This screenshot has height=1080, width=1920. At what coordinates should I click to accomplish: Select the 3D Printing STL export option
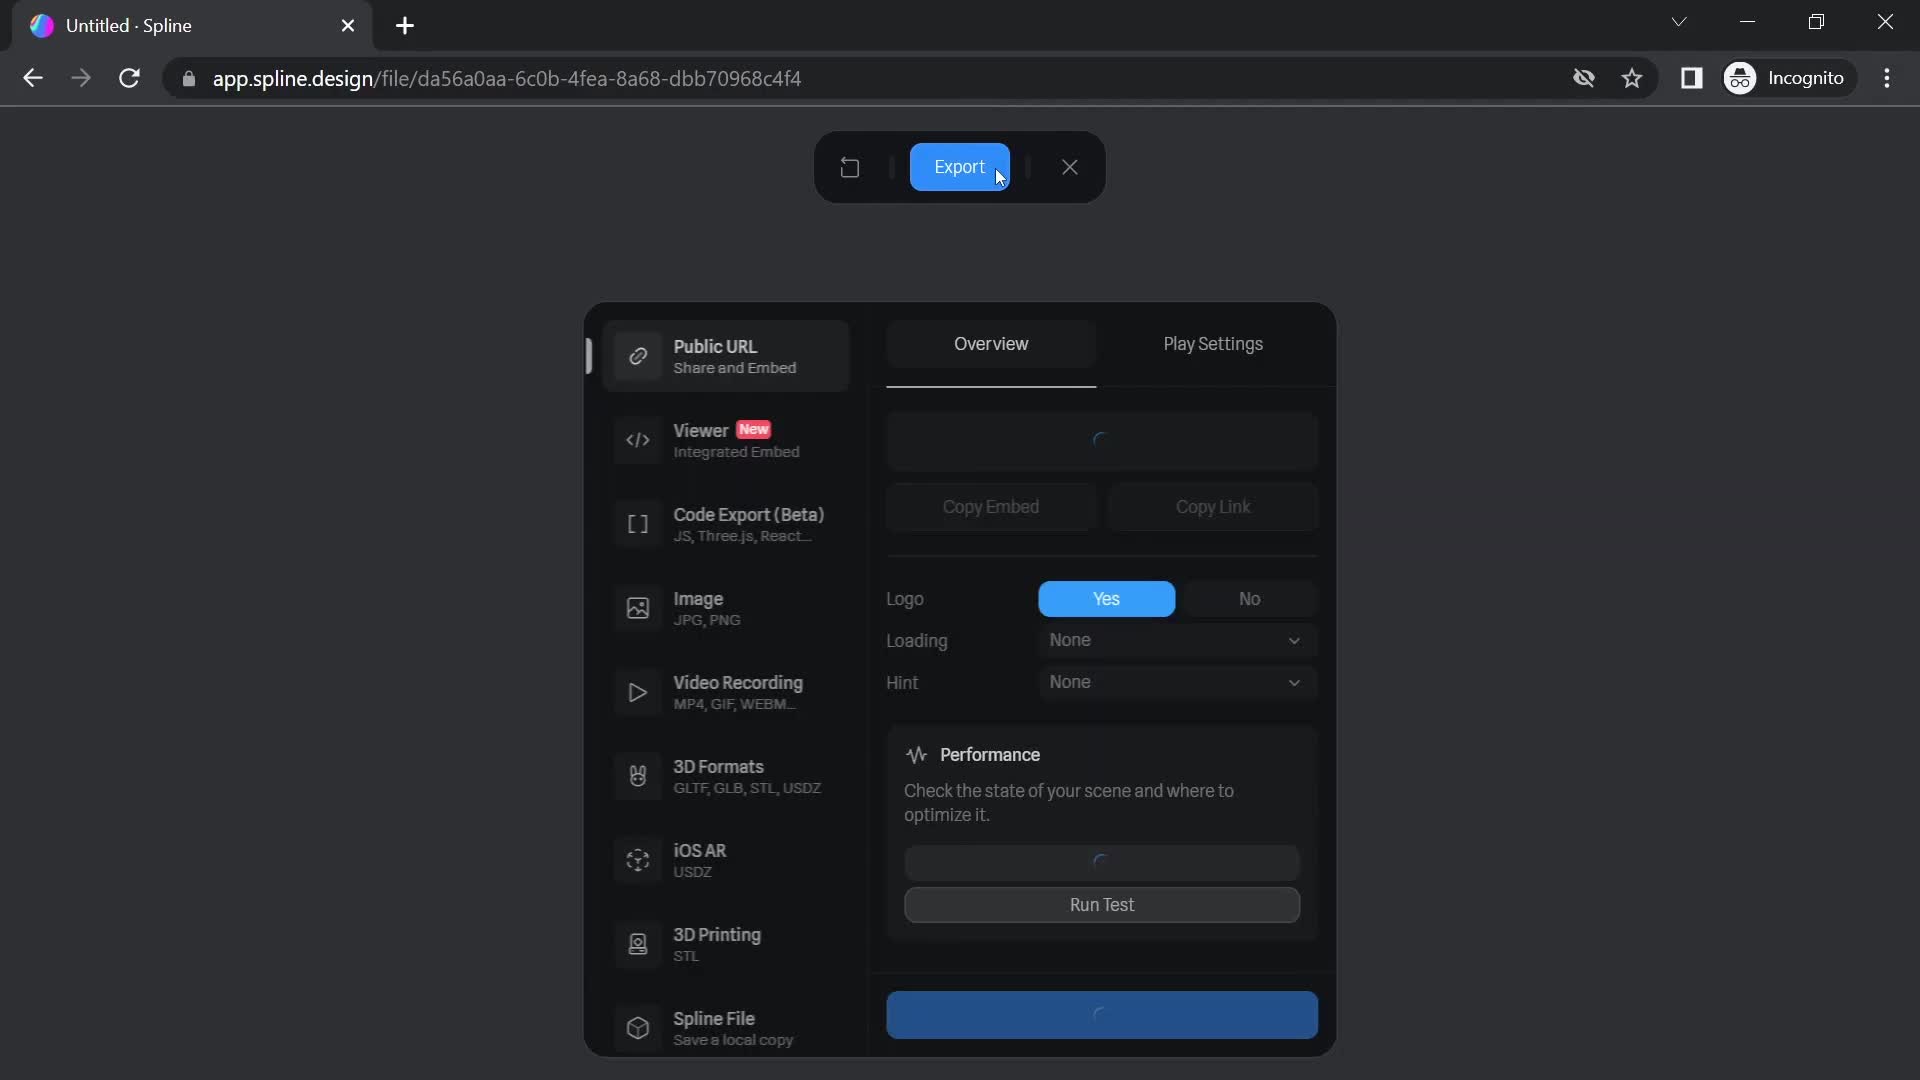pyautogui.click(x=717, y=943)
